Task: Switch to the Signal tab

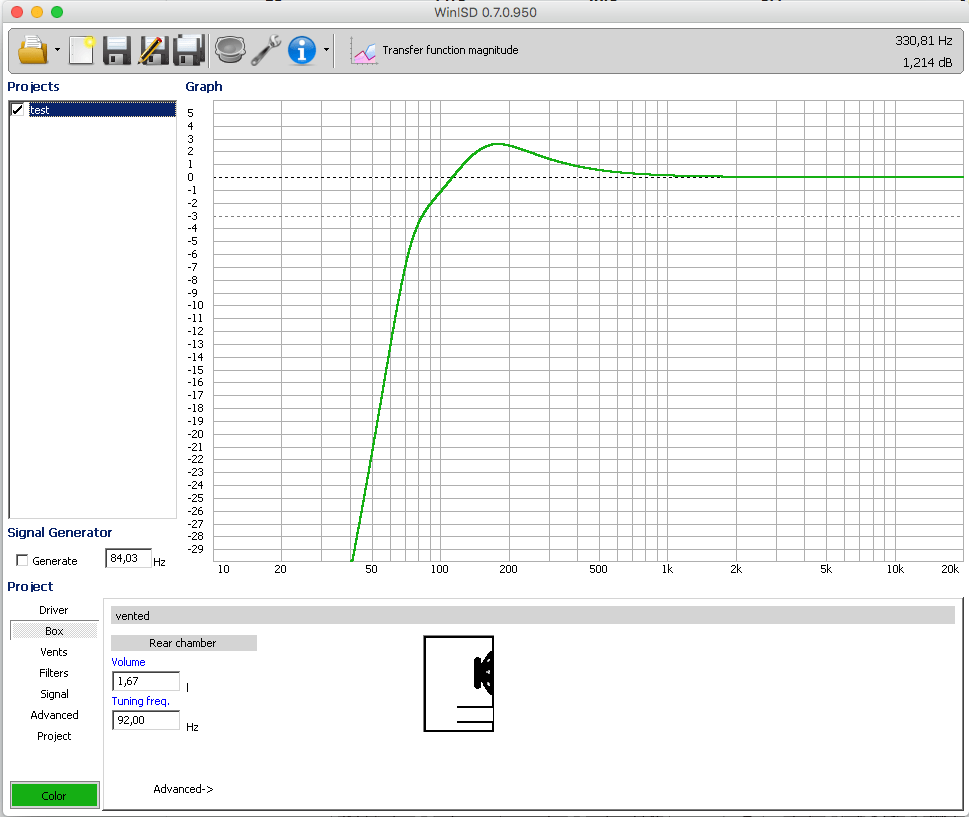Action: (54, 694)
